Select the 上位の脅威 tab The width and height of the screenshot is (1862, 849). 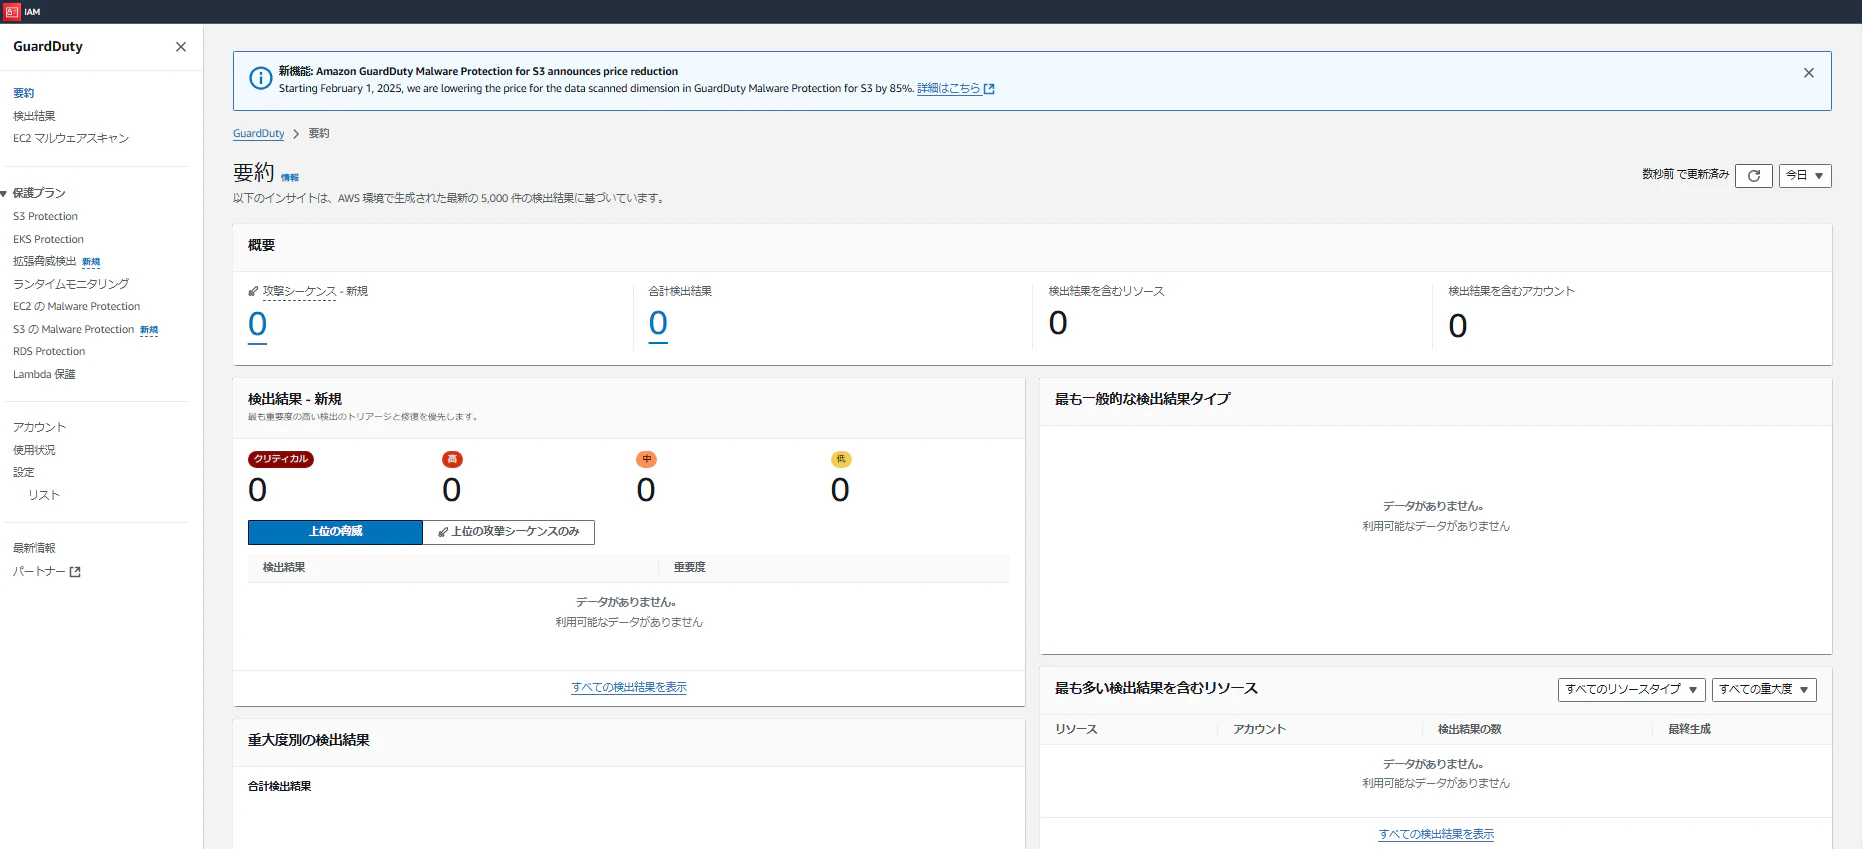(335, 532)
